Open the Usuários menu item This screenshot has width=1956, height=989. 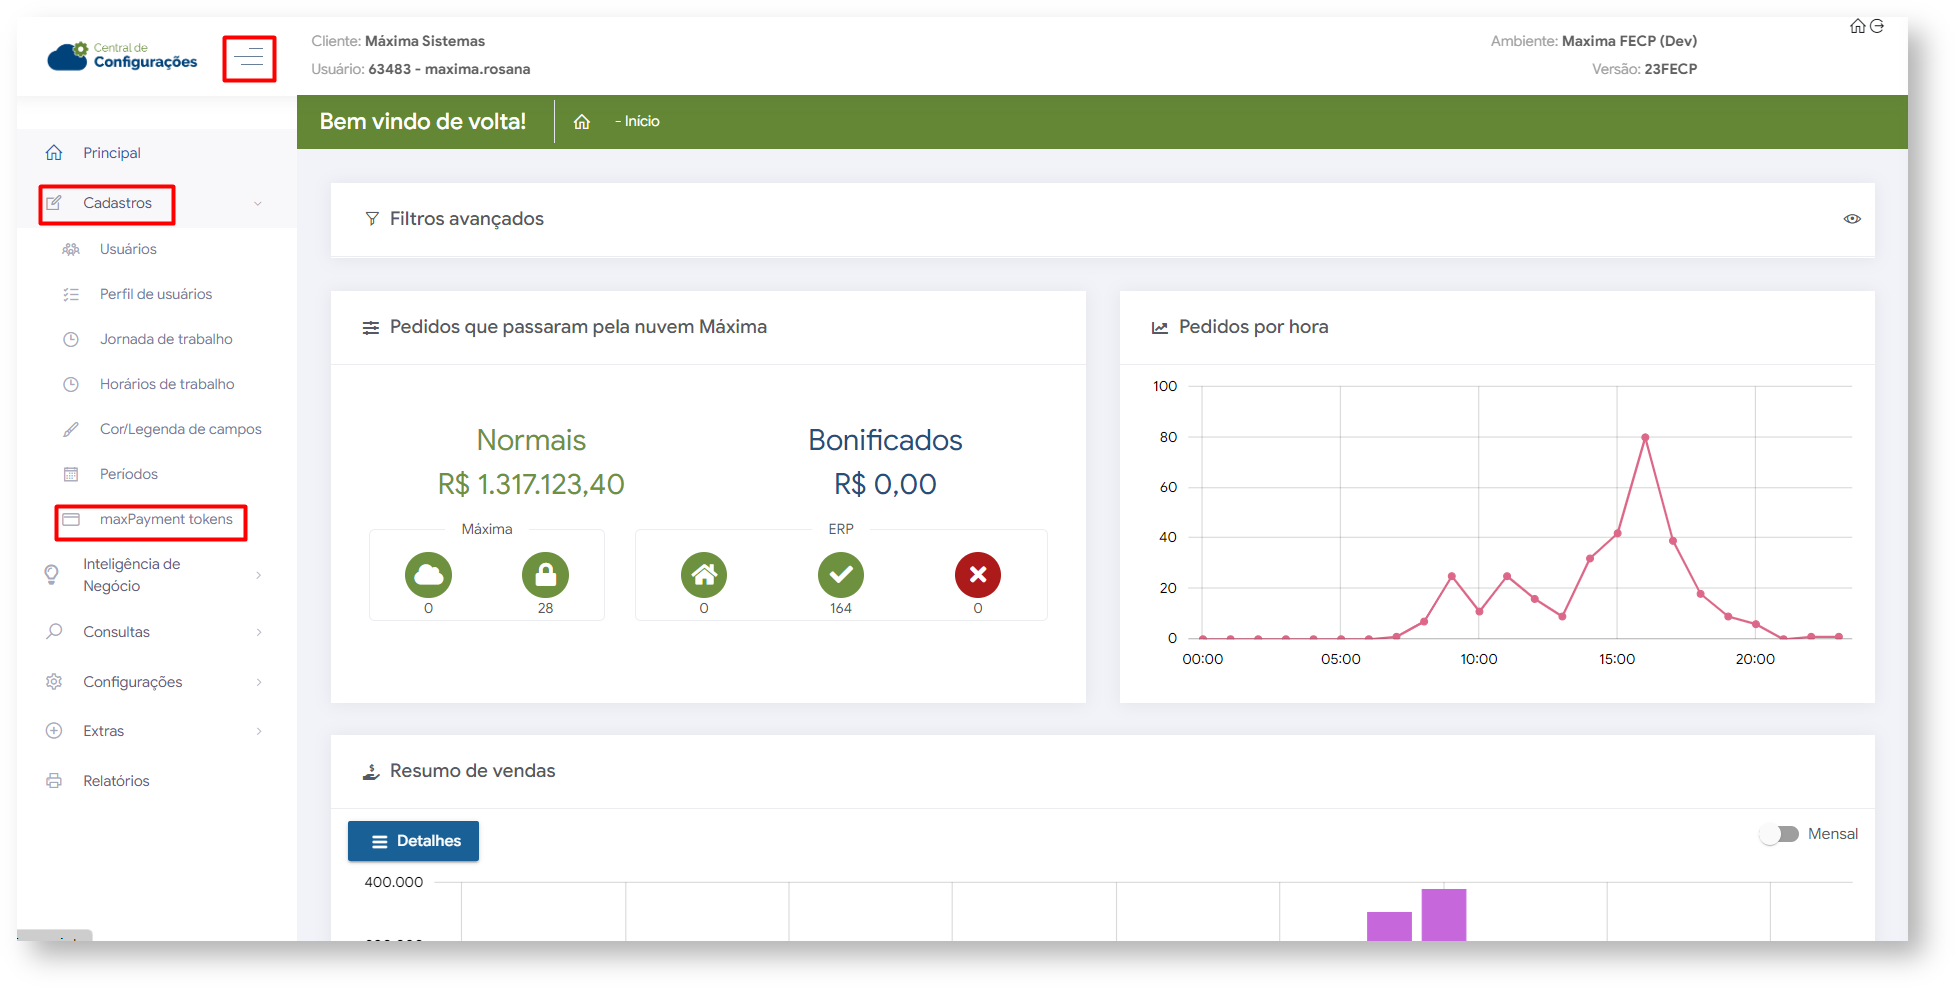pos(128,249)
